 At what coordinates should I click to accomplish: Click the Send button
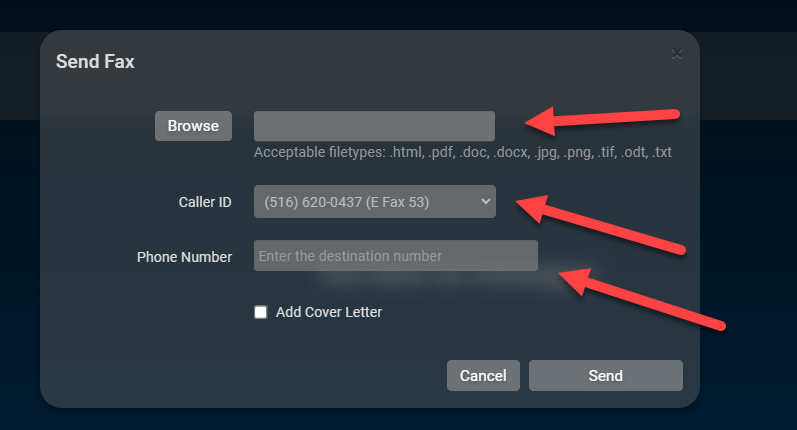coord(605,376)
